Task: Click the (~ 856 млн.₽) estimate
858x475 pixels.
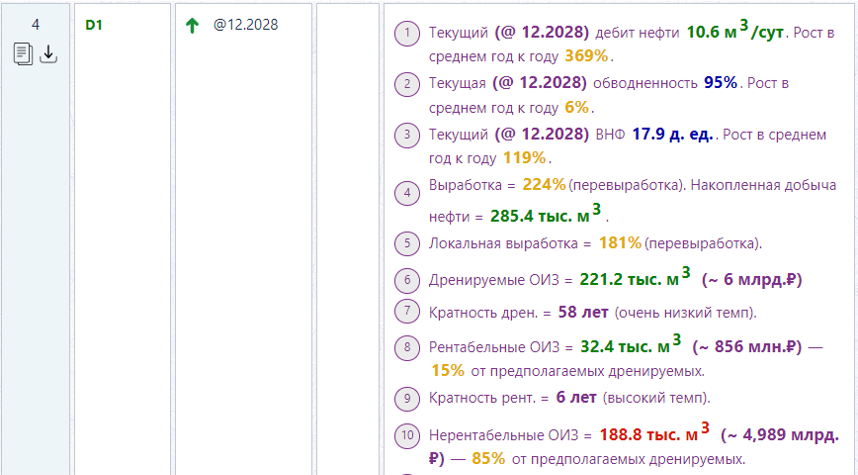Action: tap(747, 347)
